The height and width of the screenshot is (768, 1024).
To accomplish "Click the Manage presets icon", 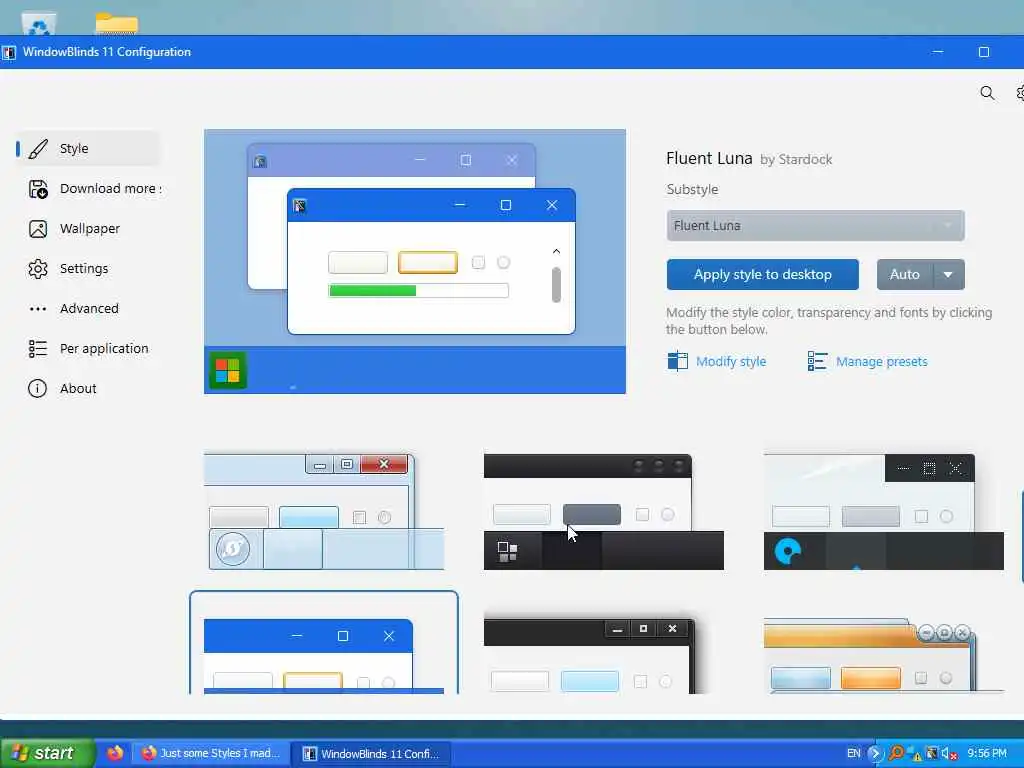I will point(817,361).
